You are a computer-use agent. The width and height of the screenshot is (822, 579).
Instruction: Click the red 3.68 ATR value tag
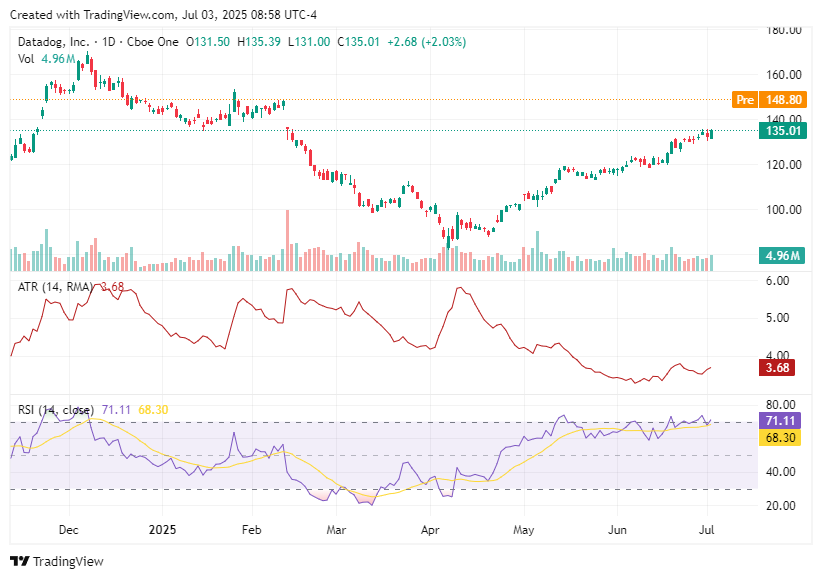click(x=777, y=368)
